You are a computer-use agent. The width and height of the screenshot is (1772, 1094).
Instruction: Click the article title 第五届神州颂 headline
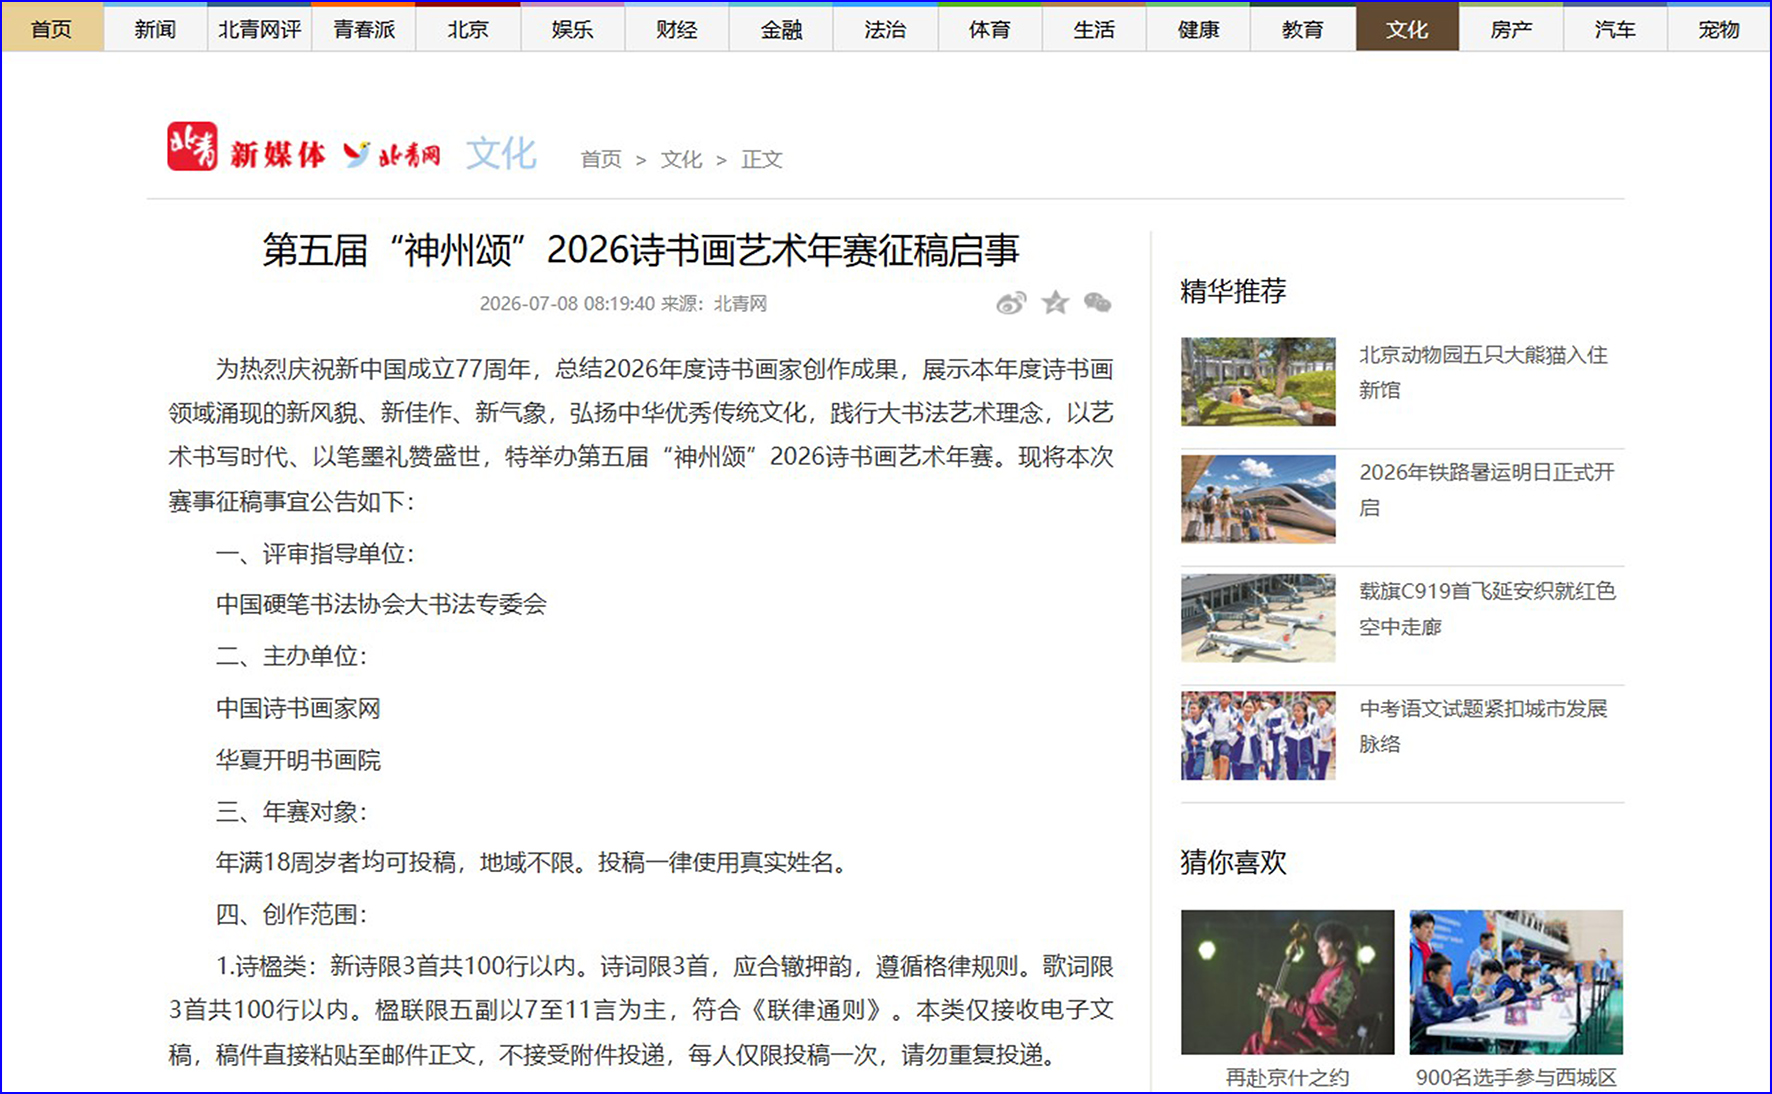(640, 250)
